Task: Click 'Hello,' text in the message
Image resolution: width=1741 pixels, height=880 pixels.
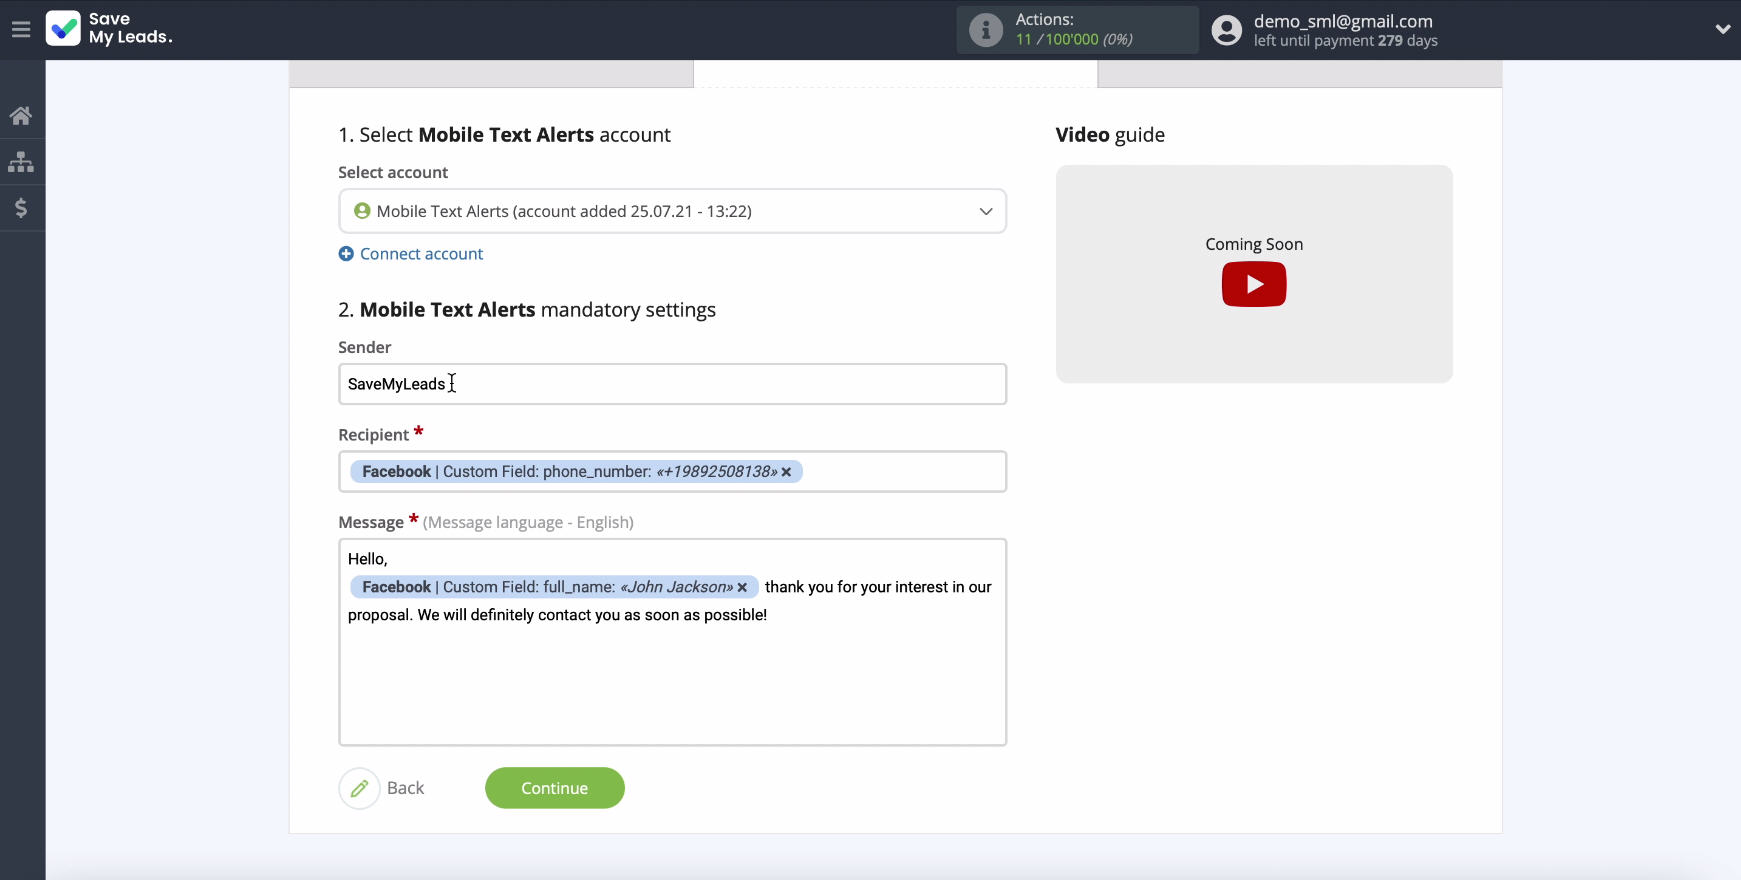Action: click(x=367, y=559)
